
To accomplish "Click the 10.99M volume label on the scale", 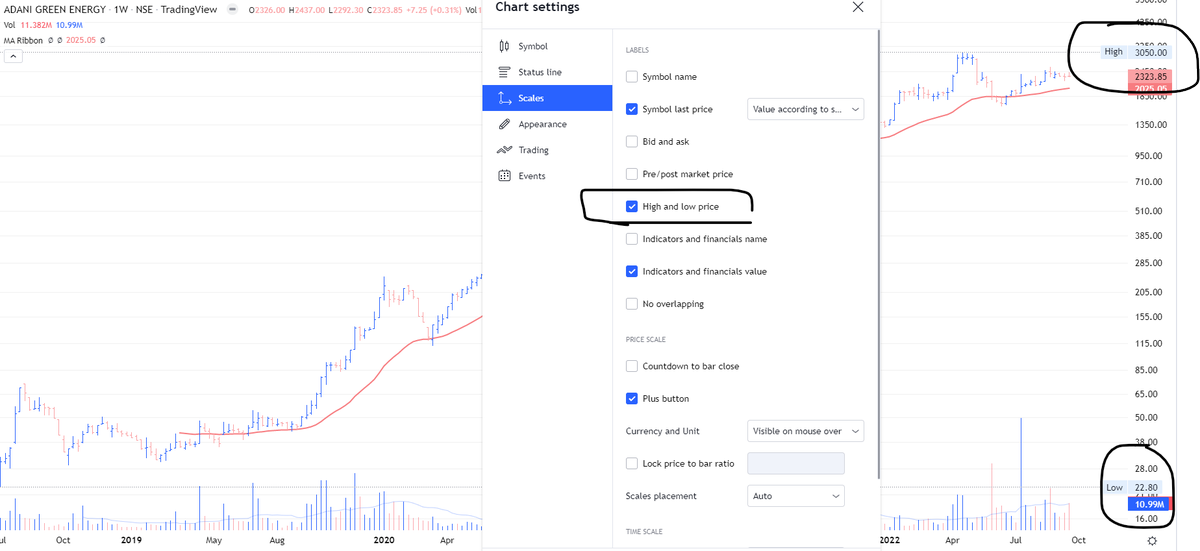I will pyautogui.click(x=1151, y=506).
